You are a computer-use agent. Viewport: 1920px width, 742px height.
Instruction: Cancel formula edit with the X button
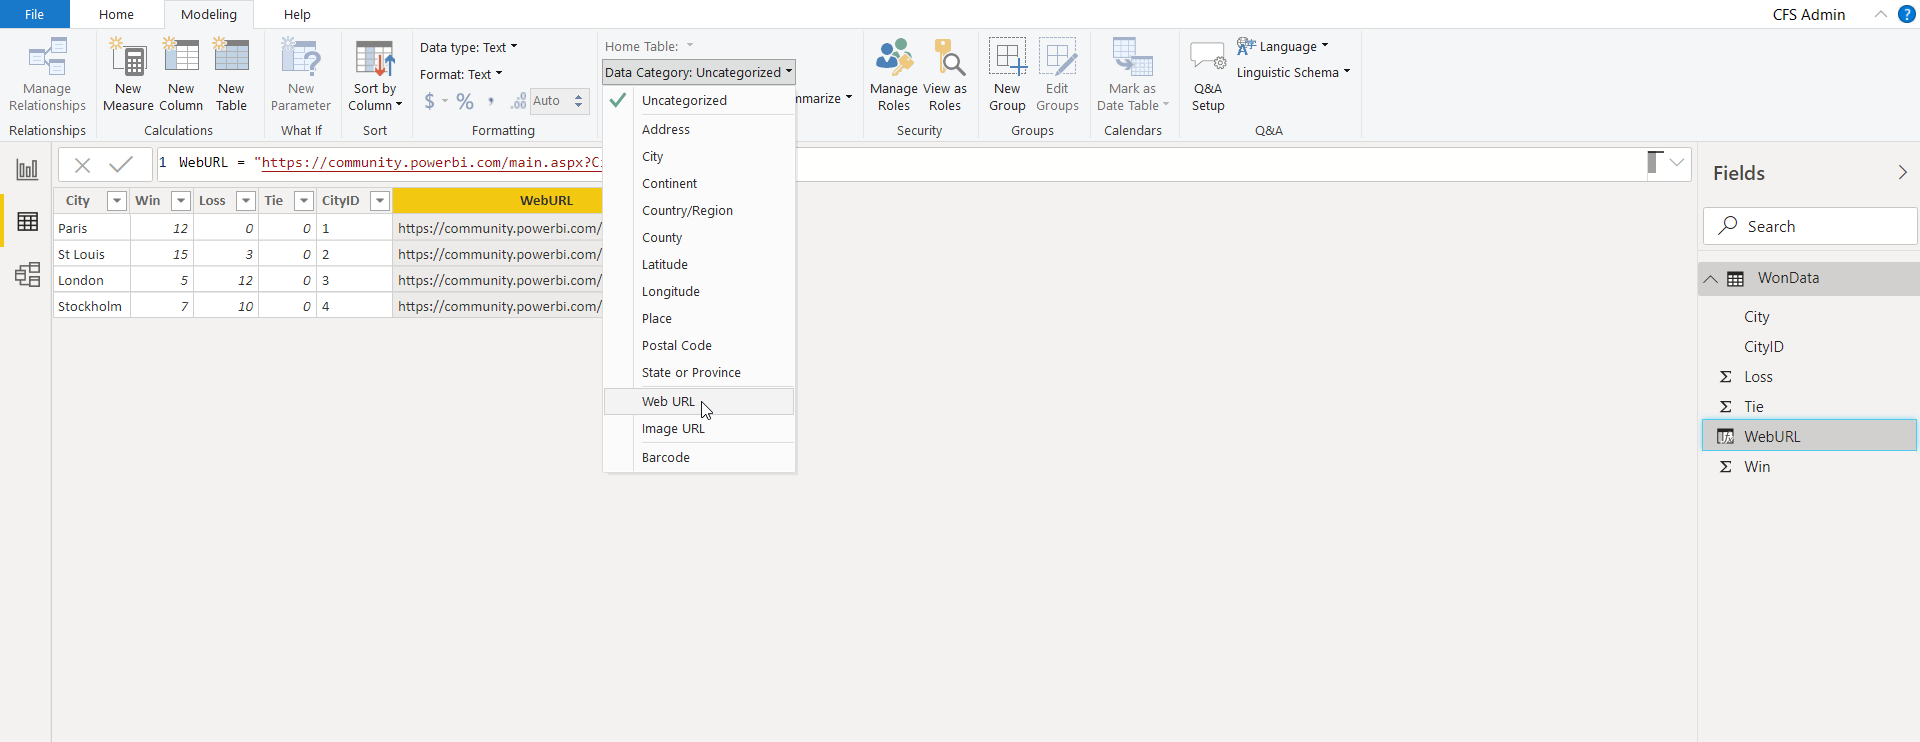coord(83,164)
